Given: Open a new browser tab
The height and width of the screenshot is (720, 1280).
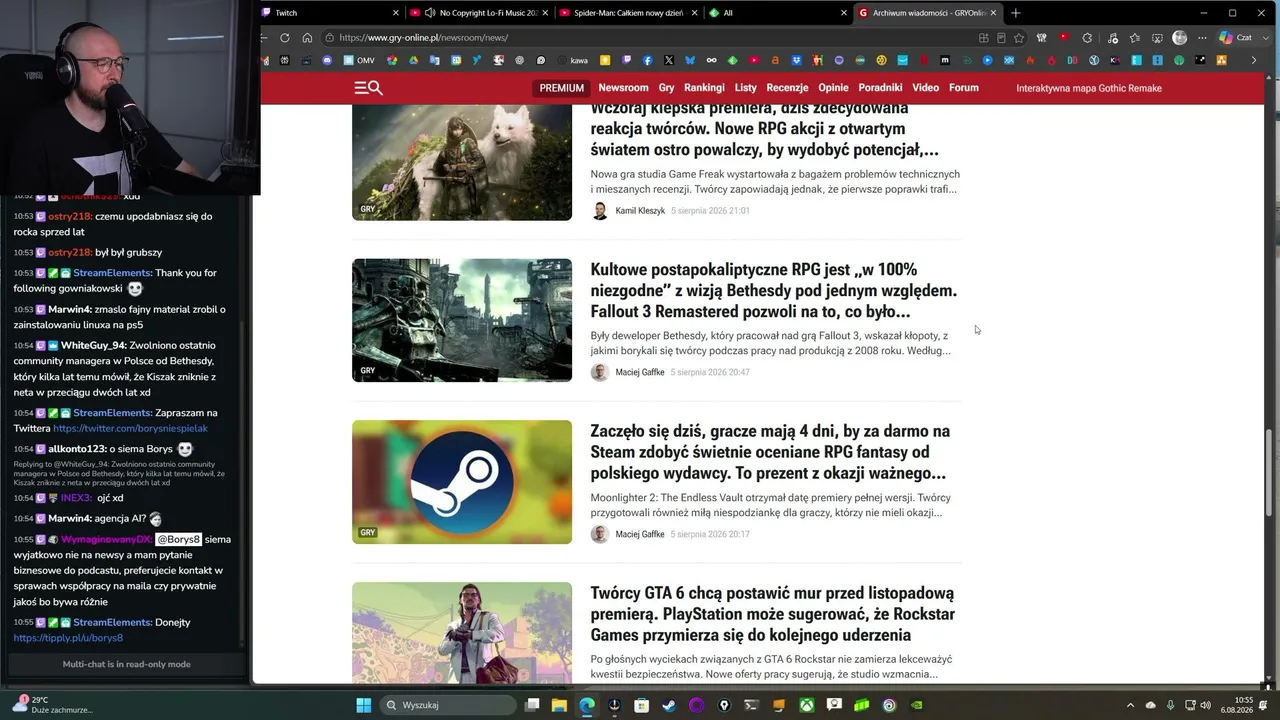Looking at the screenshot, I should pyautogui.click(x=1016, y=13).
